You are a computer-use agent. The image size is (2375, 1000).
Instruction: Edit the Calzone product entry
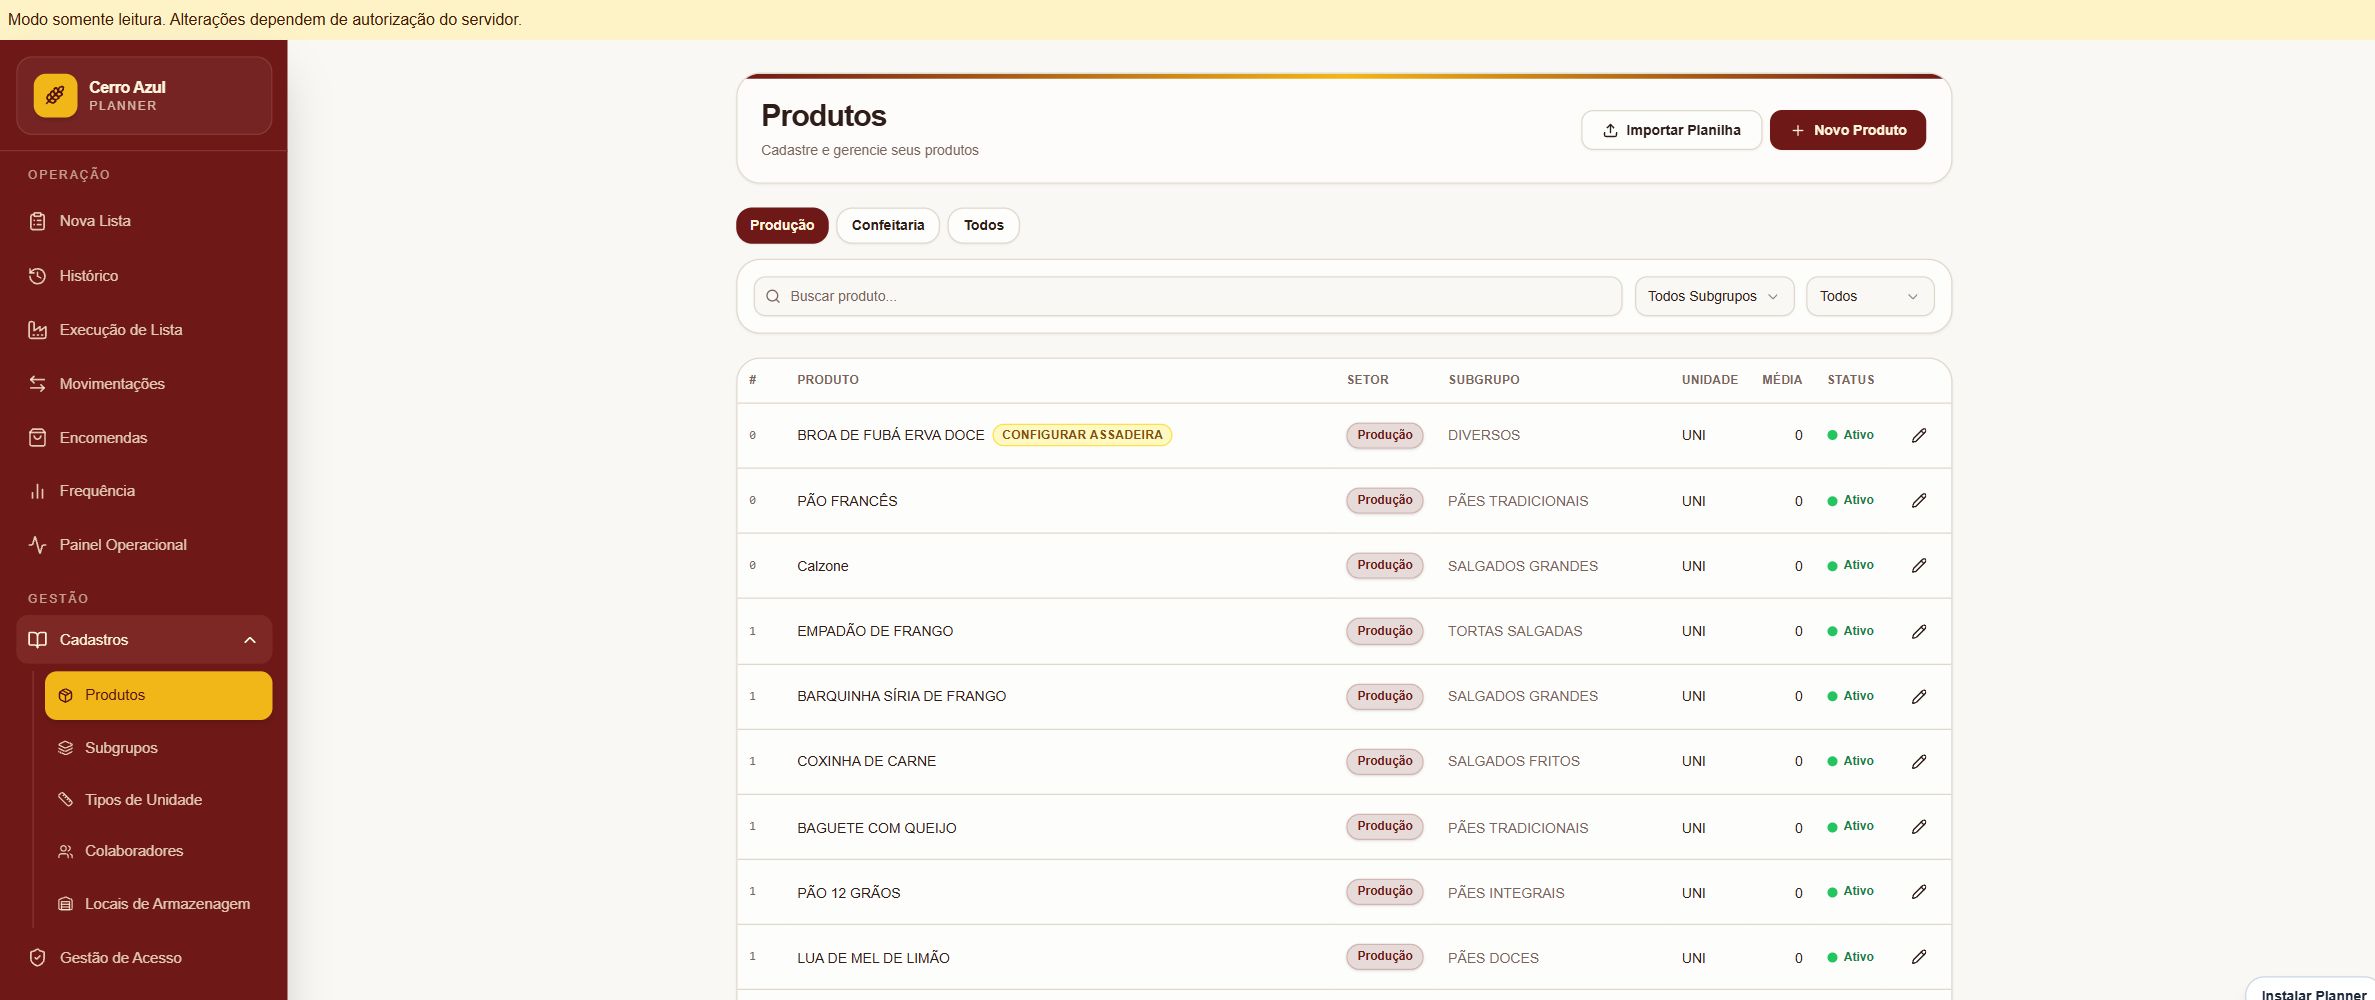(1918, 565)
